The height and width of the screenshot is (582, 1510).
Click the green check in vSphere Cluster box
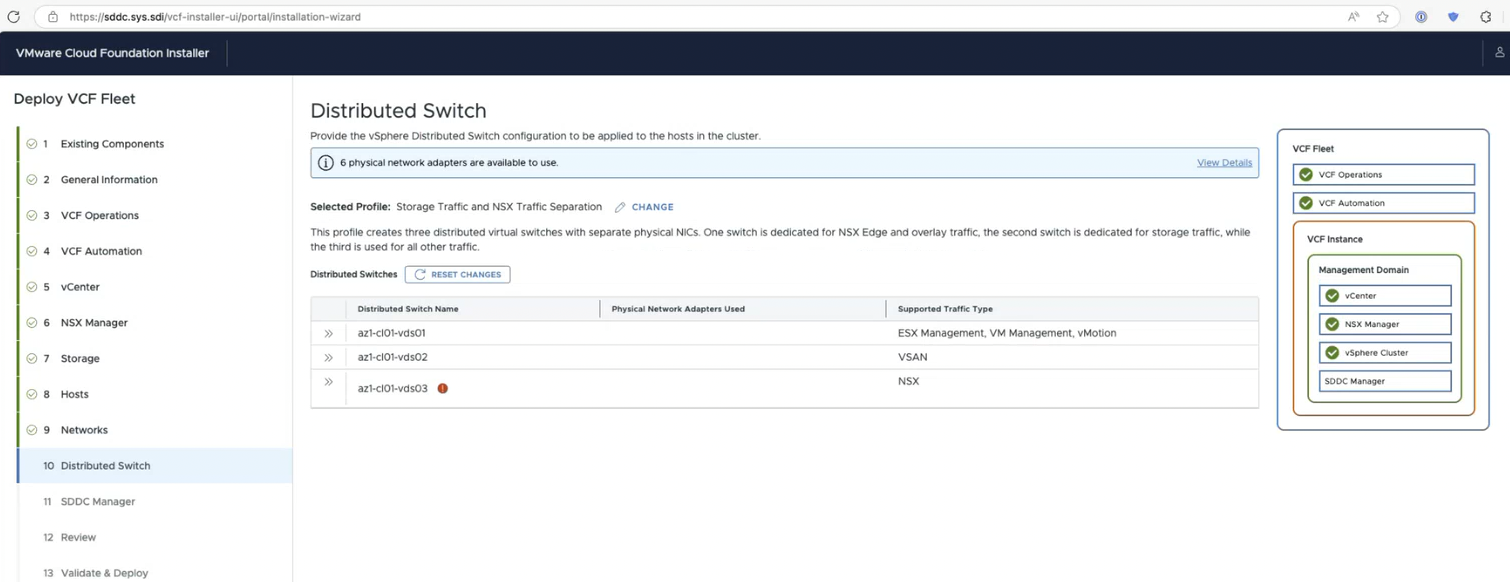(1332, 353)
